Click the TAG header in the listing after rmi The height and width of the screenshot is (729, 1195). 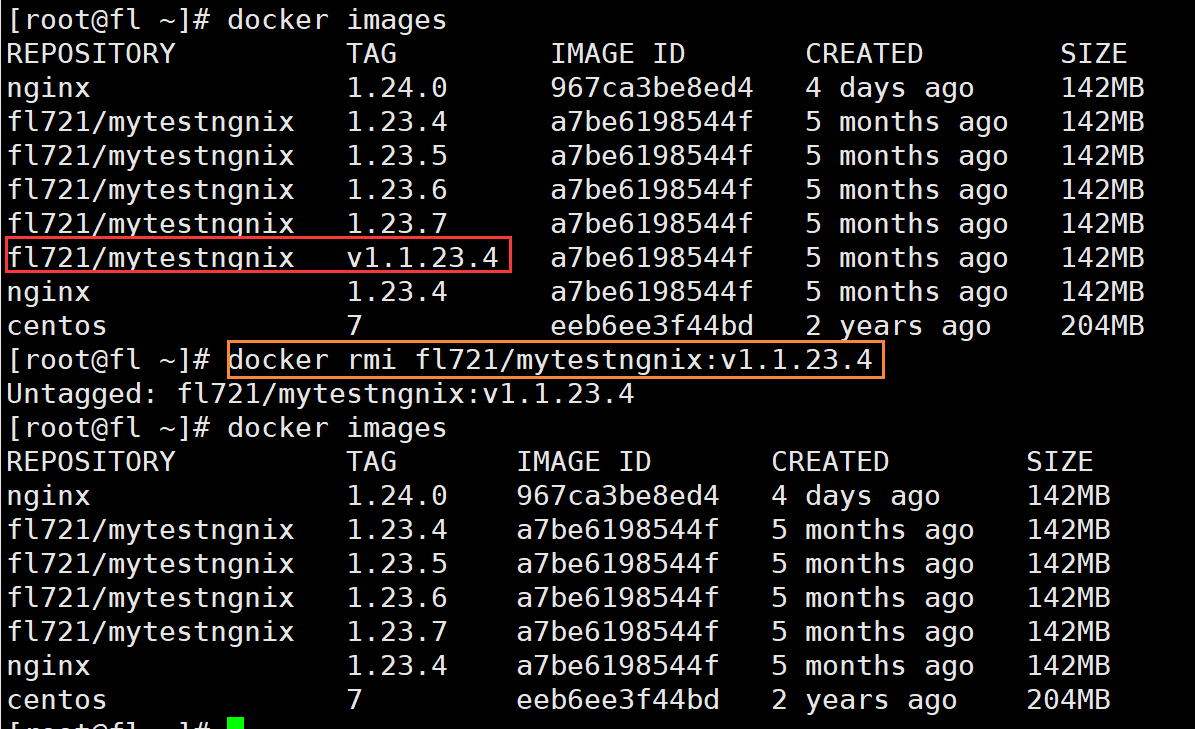click(372, 462)
